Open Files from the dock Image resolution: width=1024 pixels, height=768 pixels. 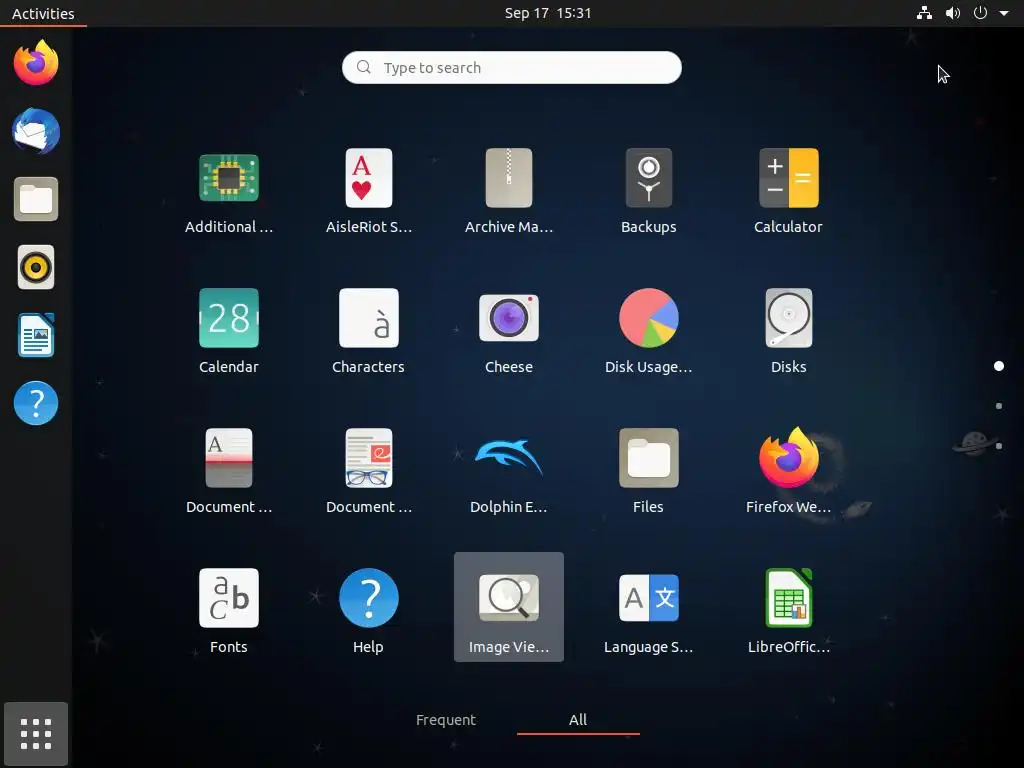pyautogui.click(x=36, y=199)
